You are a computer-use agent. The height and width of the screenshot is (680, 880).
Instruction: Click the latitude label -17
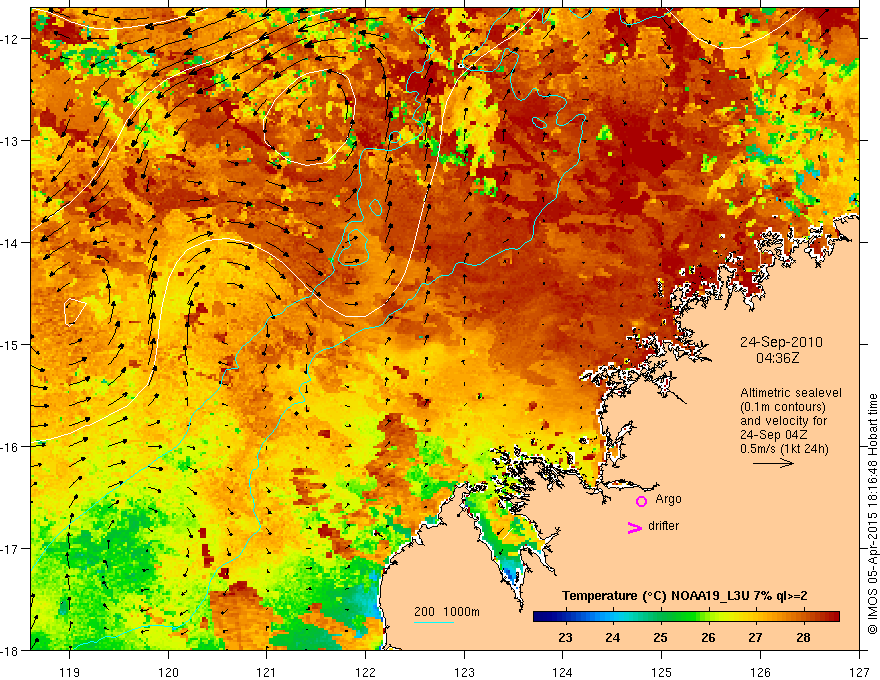11,548
